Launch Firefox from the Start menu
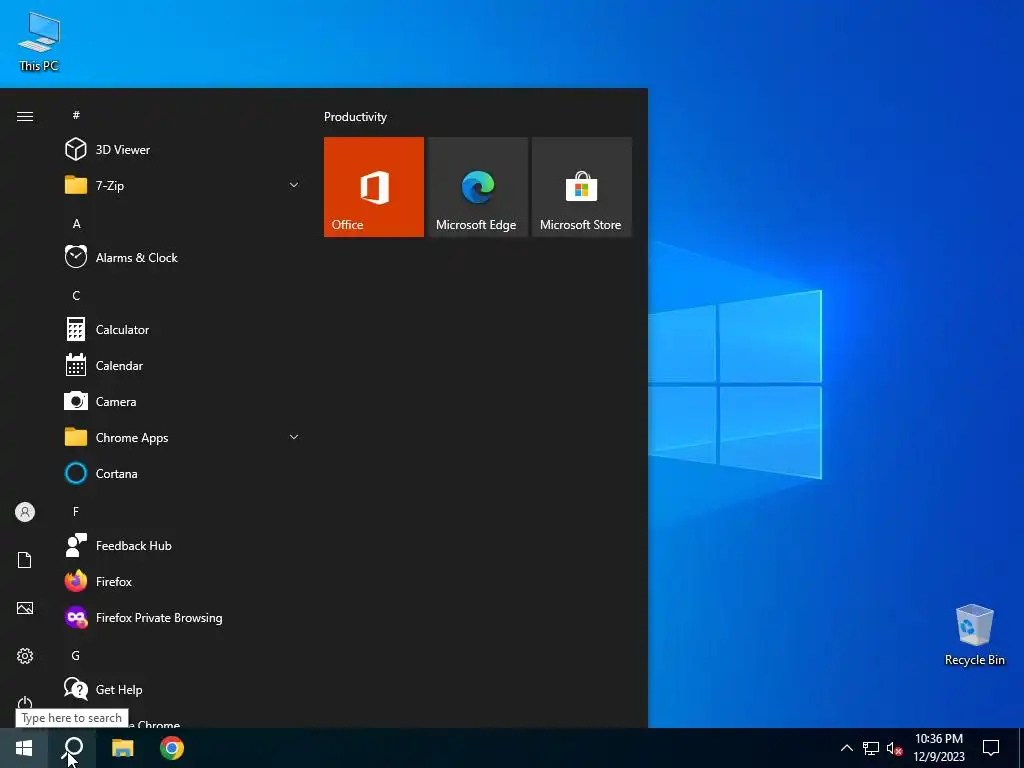The image size is (1024, 768). click(183, 581)
